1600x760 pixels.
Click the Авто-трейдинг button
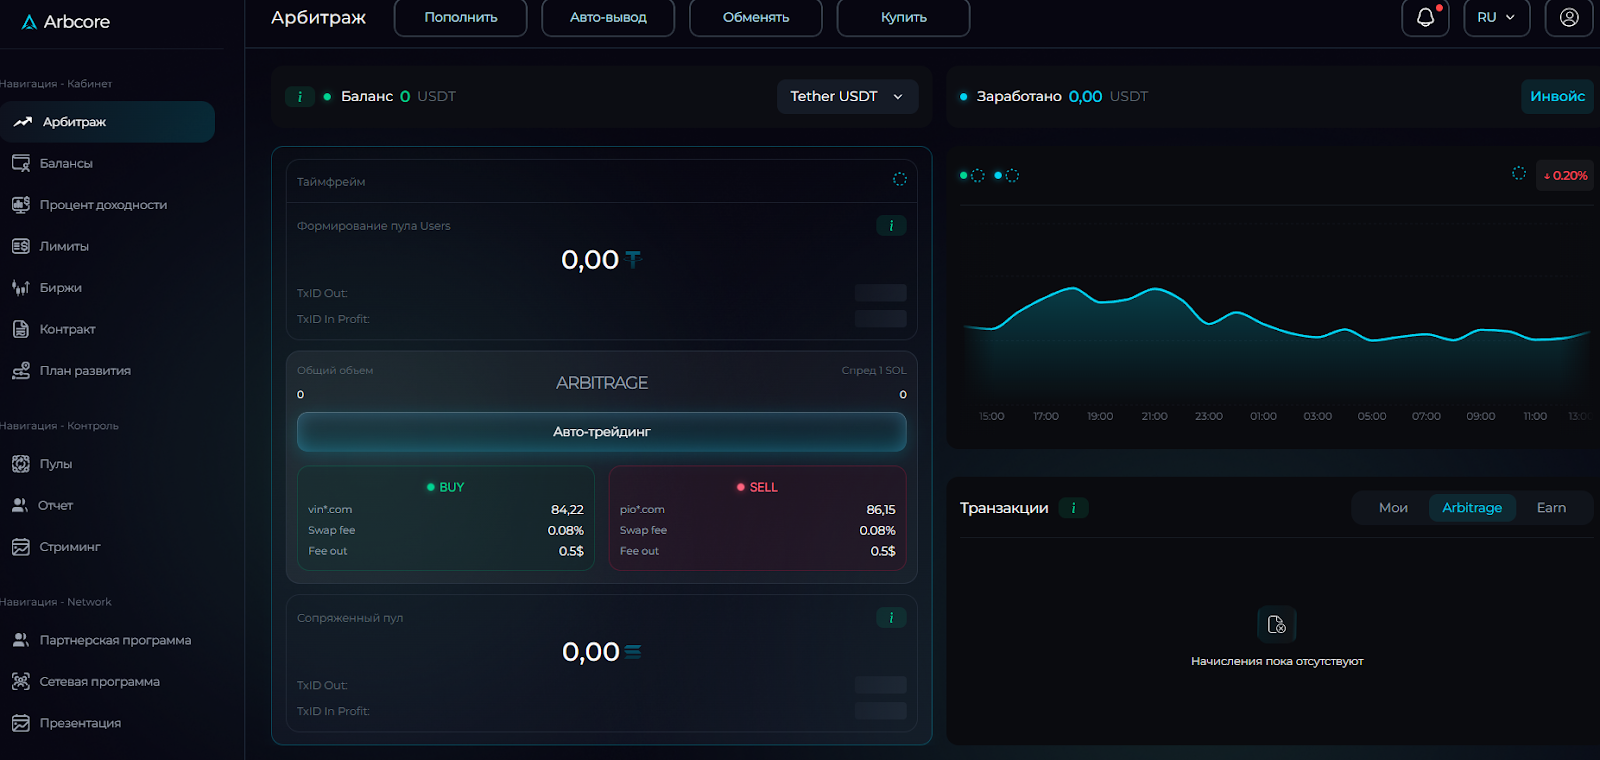coord(601,432)
